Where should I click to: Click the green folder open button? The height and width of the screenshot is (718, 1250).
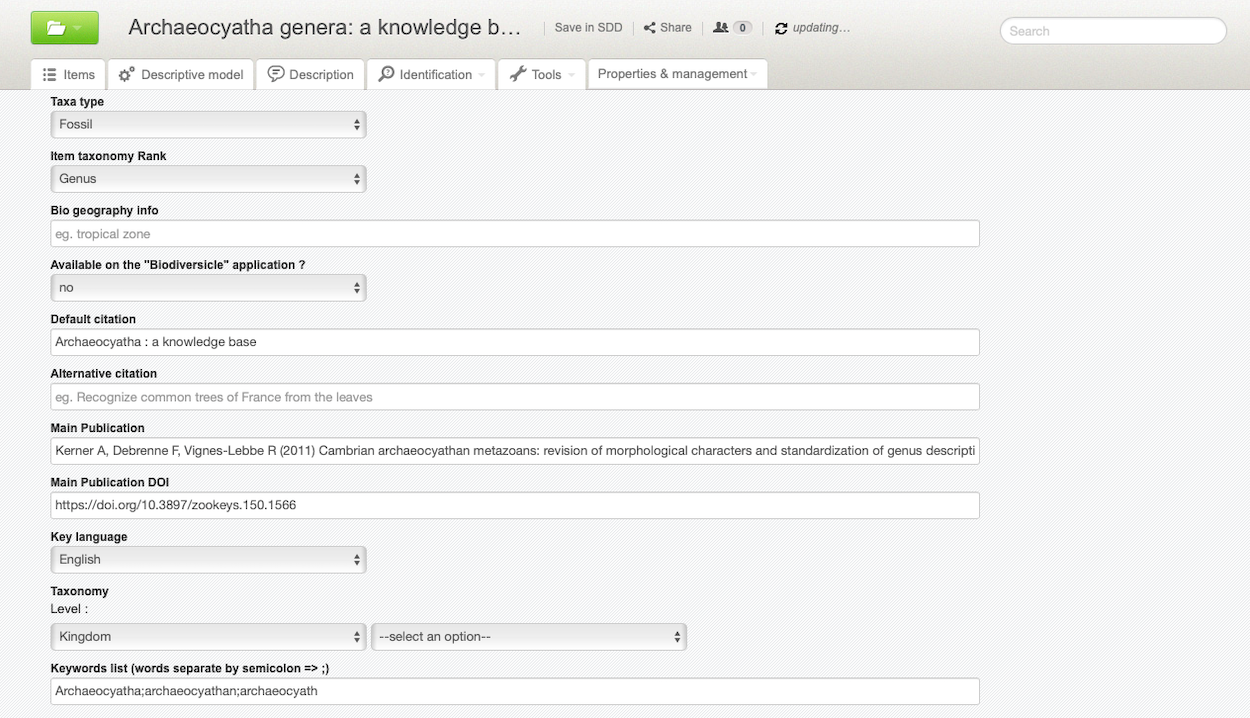pos(64,28)
